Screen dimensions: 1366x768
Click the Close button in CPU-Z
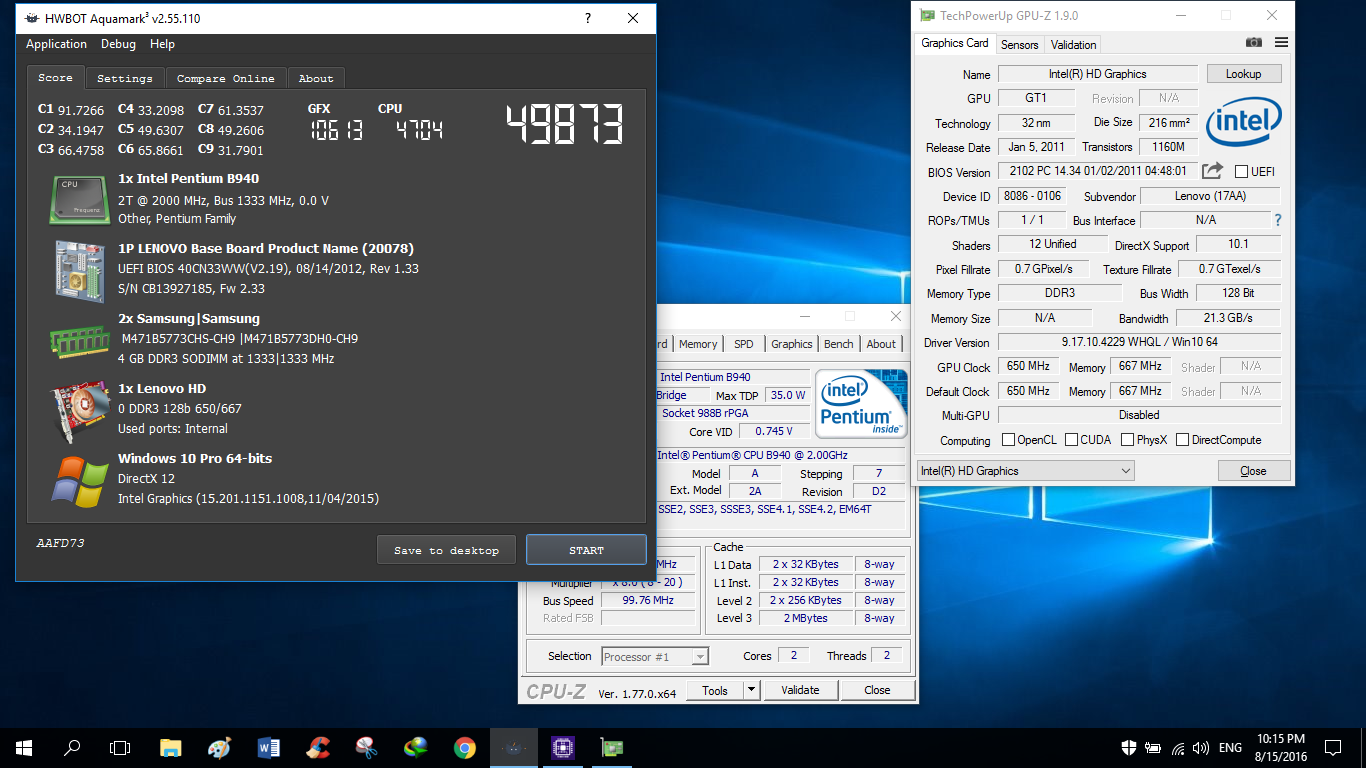pyautogui.click(x=877, y=690)
